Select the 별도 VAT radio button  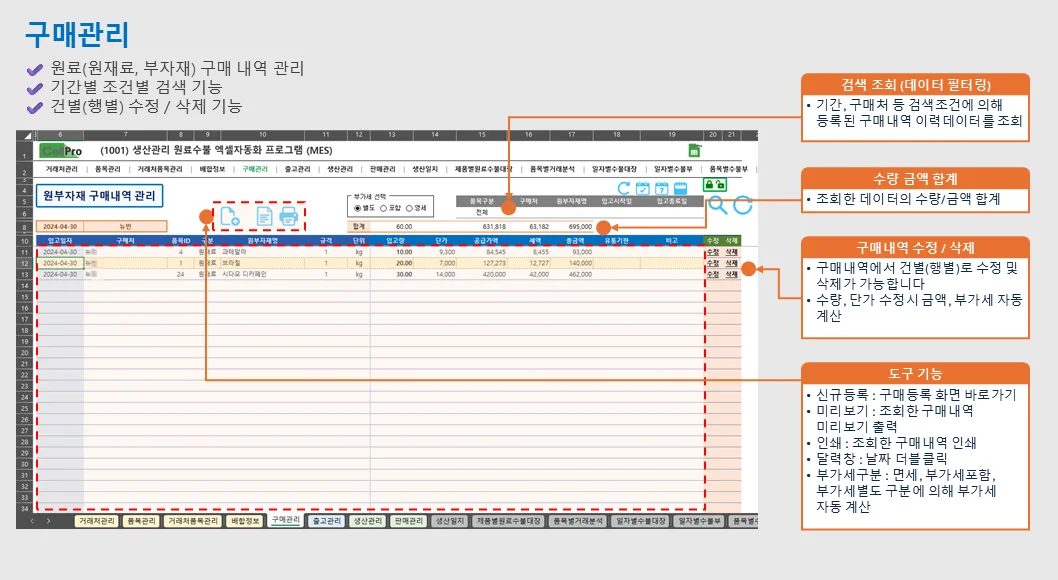coord(357,206)
